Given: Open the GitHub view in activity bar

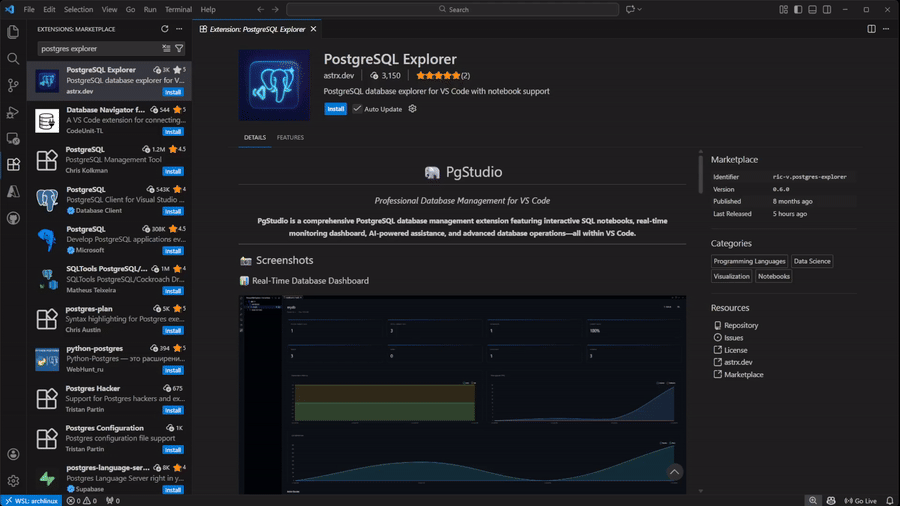Looking at the screenshot, I should [x=13, y=218].
